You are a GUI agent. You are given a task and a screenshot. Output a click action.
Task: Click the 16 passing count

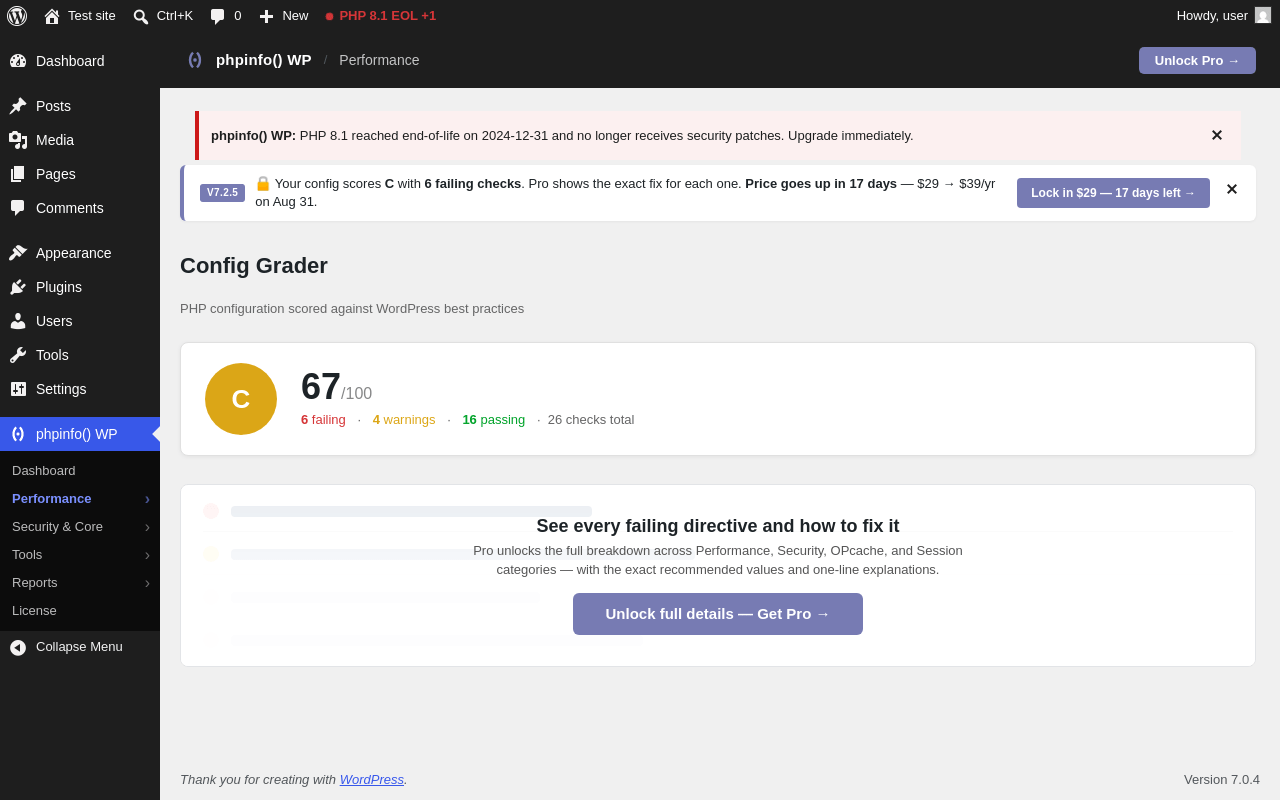click(x=493, y=420)
